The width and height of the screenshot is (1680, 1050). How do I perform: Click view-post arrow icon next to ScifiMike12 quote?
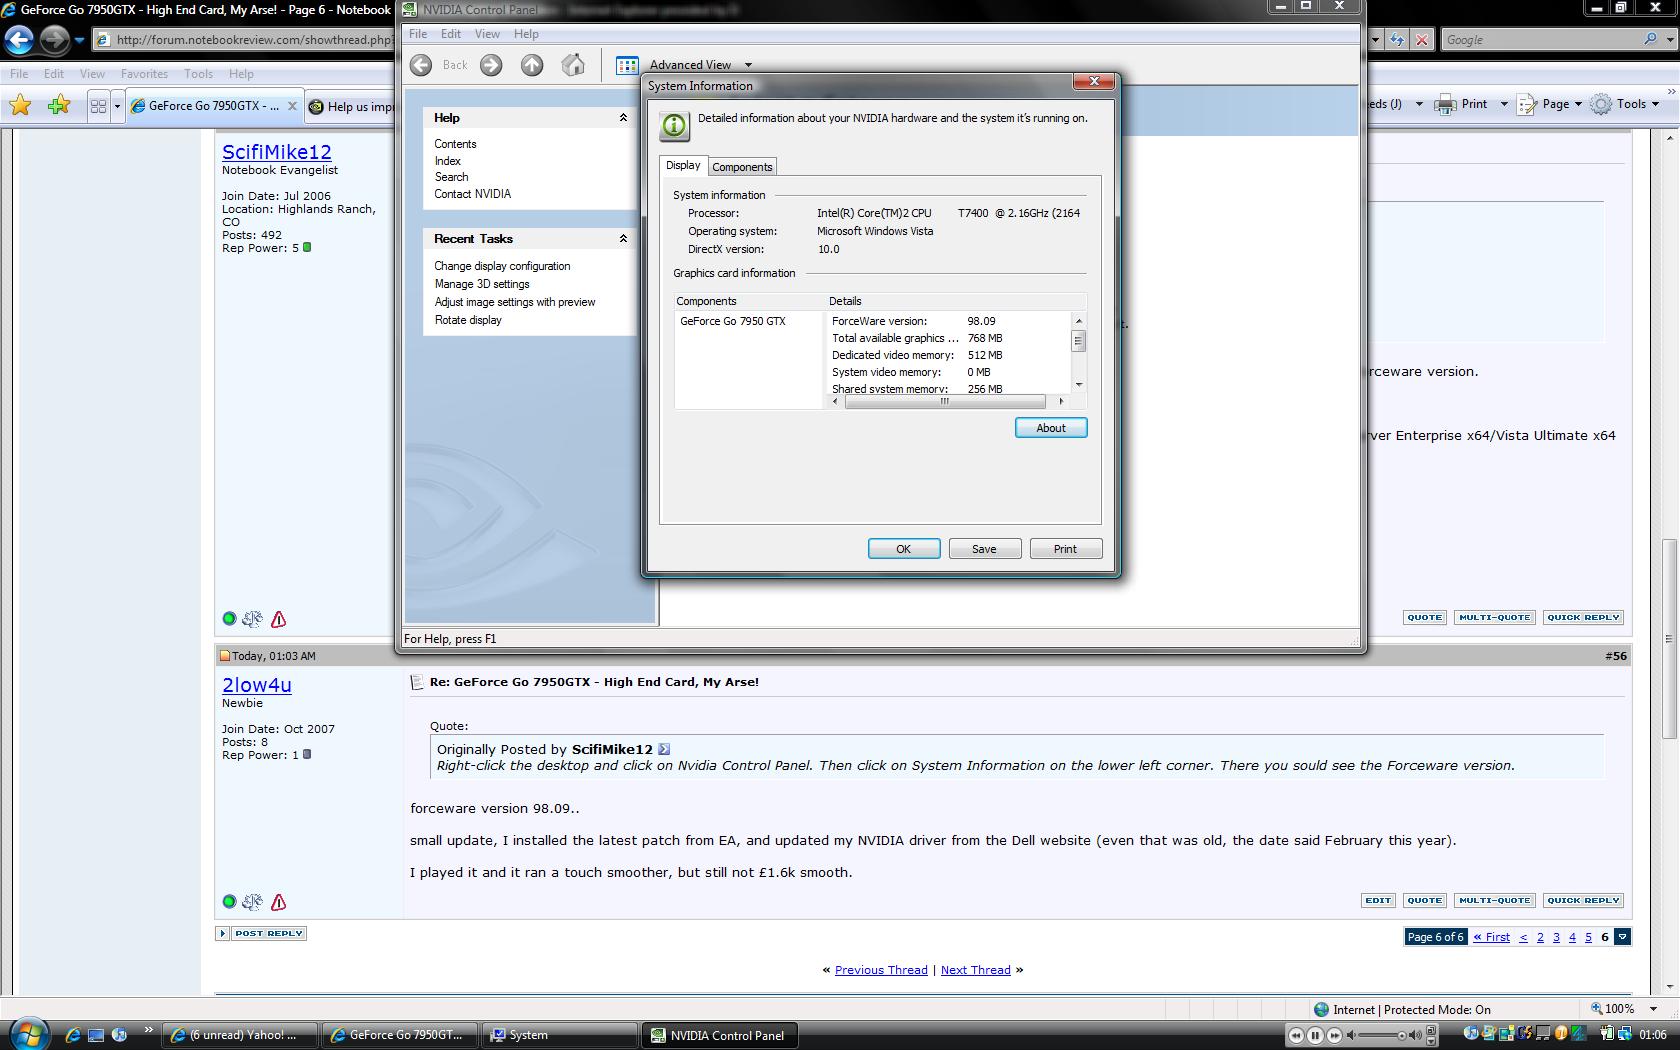664,749
